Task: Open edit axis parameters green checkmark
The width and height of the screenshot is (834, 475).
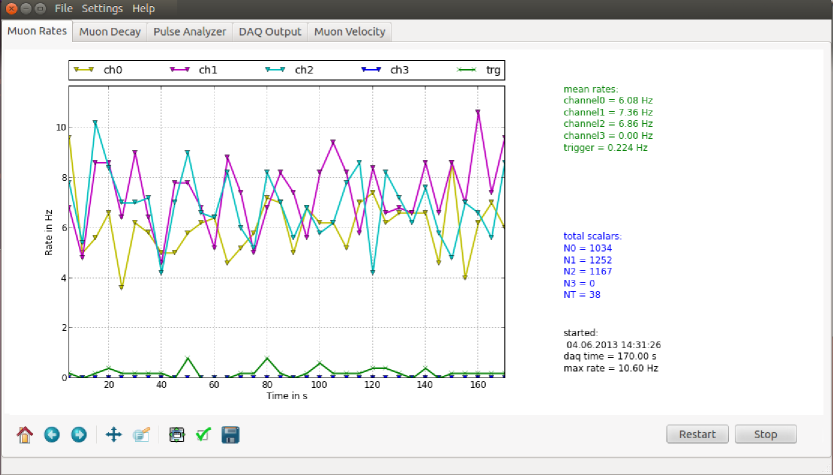Action: tap(203, 435)
